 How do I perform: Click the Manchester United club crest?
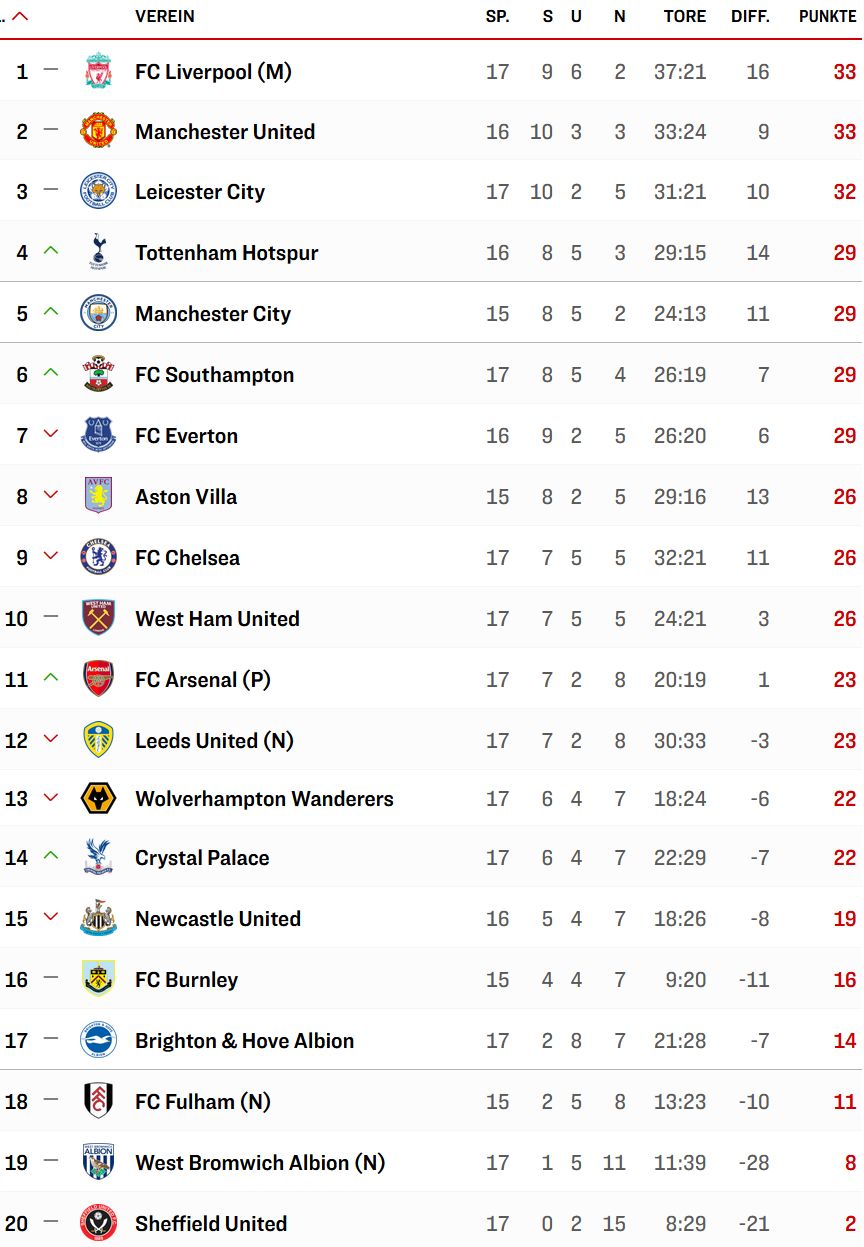98,131
